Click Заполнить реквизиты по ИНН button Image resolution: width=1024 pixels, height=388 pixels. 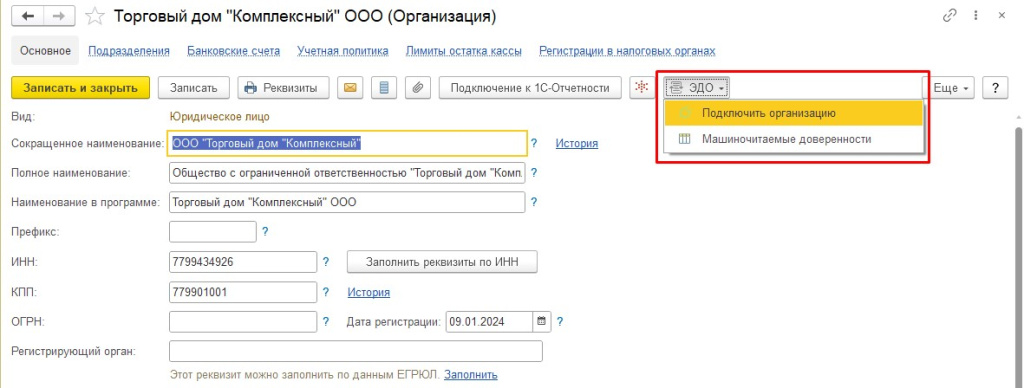pos(442,262)
